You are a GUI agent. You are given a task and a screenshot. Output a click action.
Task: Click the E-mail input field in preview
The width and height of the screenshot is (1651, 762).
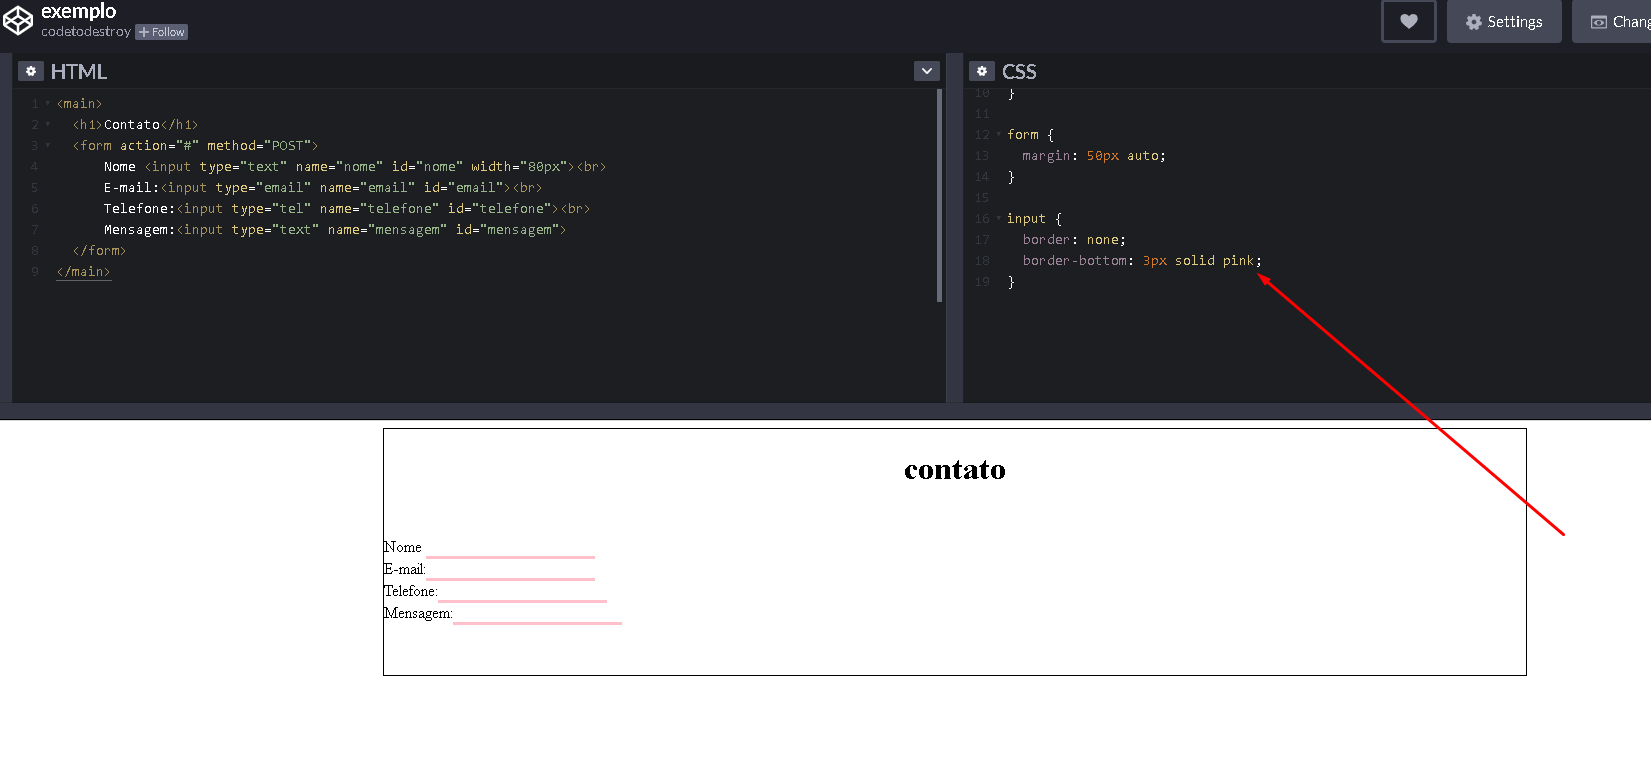tap(510, 569)
